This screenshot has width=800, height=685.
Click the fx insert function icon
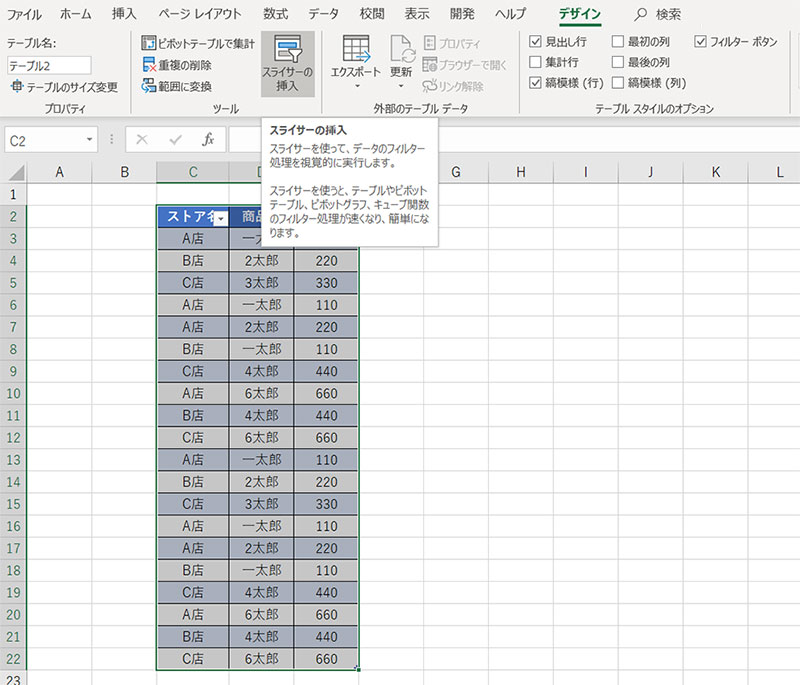pos(208,140)
